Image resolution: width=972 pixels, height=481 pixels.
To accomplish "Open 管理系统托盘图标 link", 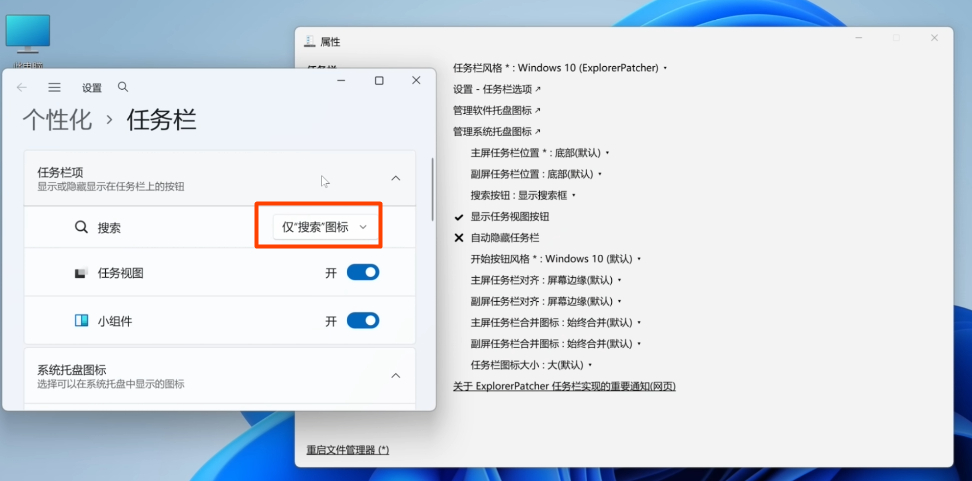I will coord(497,131).
